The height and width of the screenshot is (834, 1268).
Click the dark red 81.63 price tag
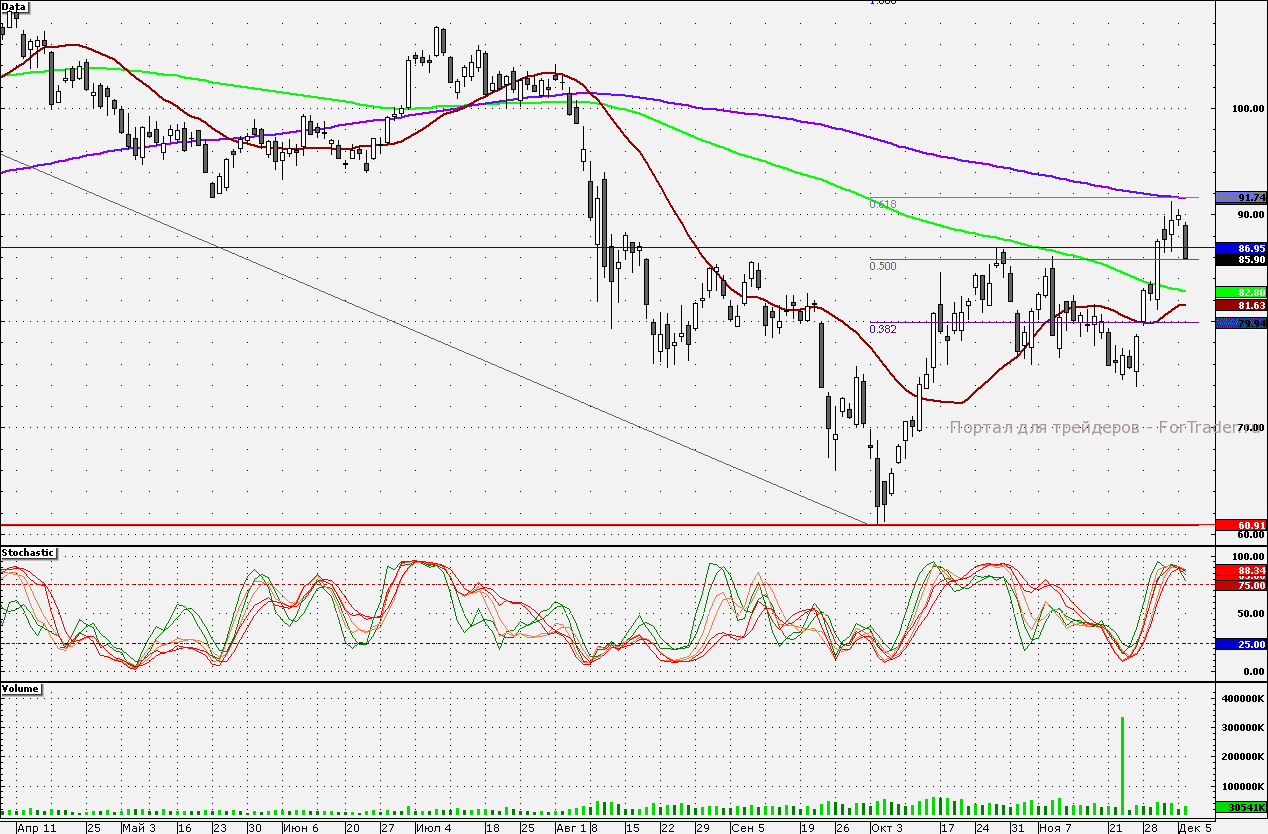coord(1239,305)
